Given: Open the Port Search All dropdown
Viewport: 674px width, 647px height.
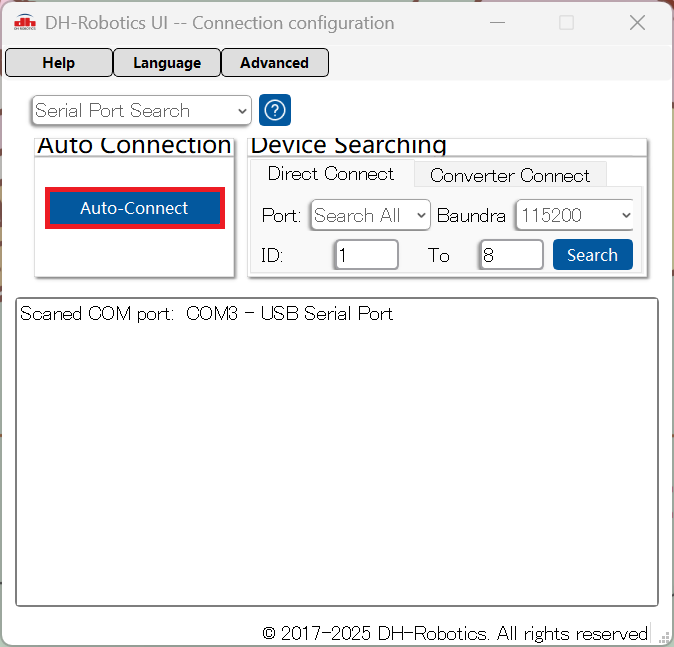Looking at the screenshot, I should (371, 215).
